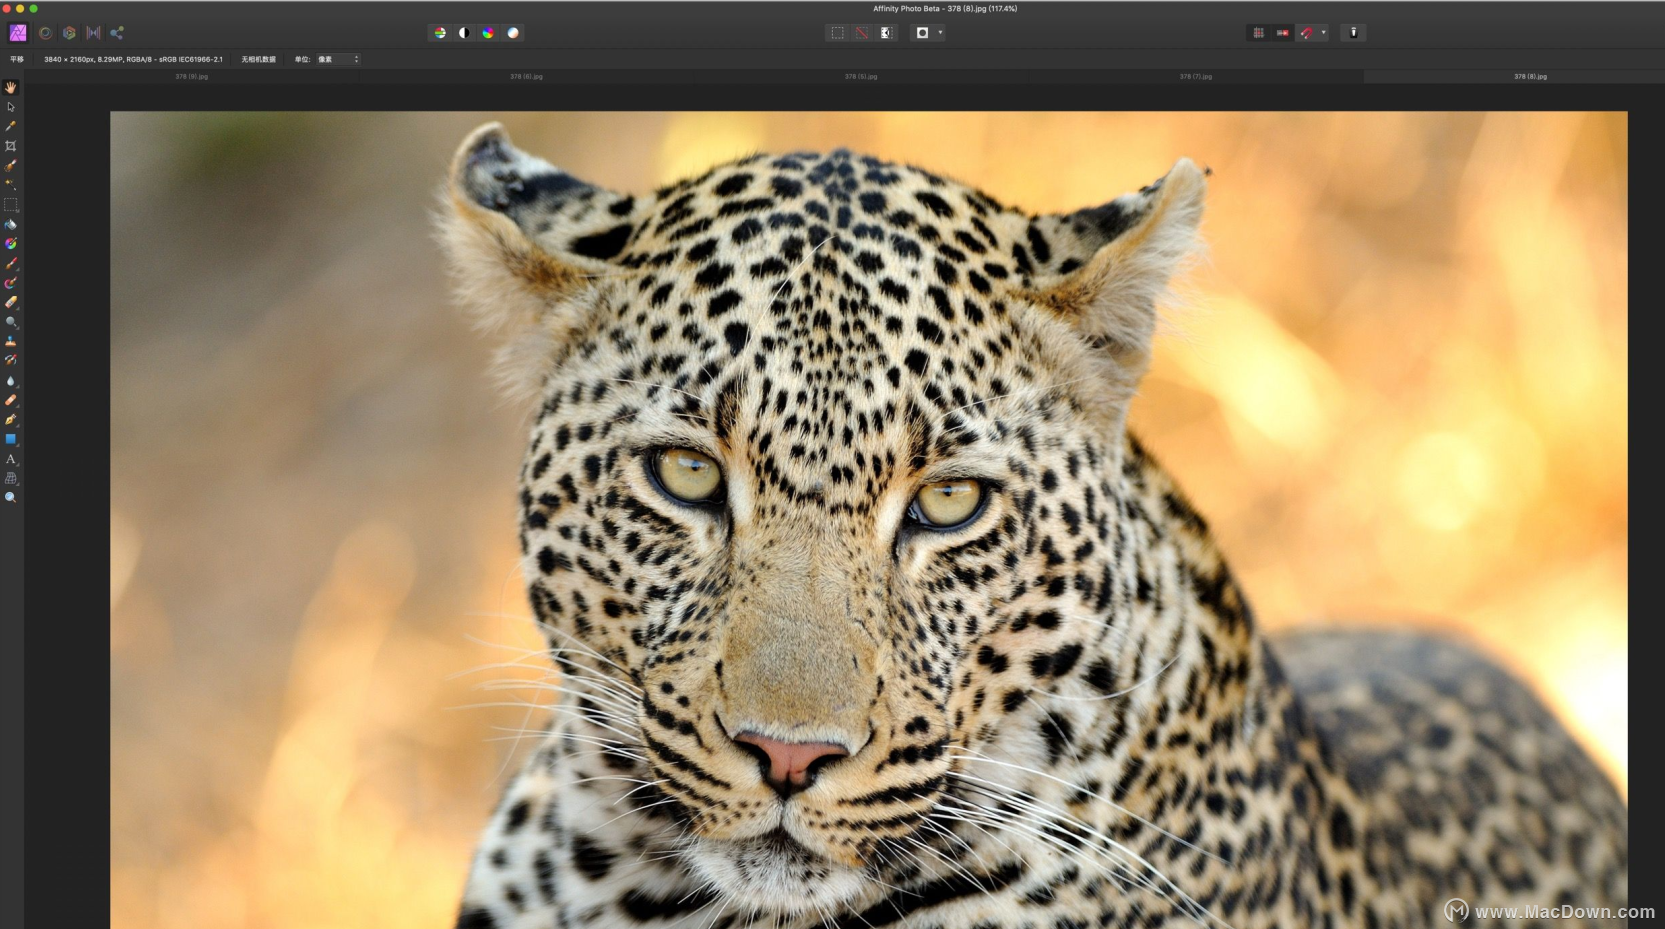Select the Dodge Brush tool
Image resolution: width=1665 pixels, height=929 pixels.
point(11,322)
